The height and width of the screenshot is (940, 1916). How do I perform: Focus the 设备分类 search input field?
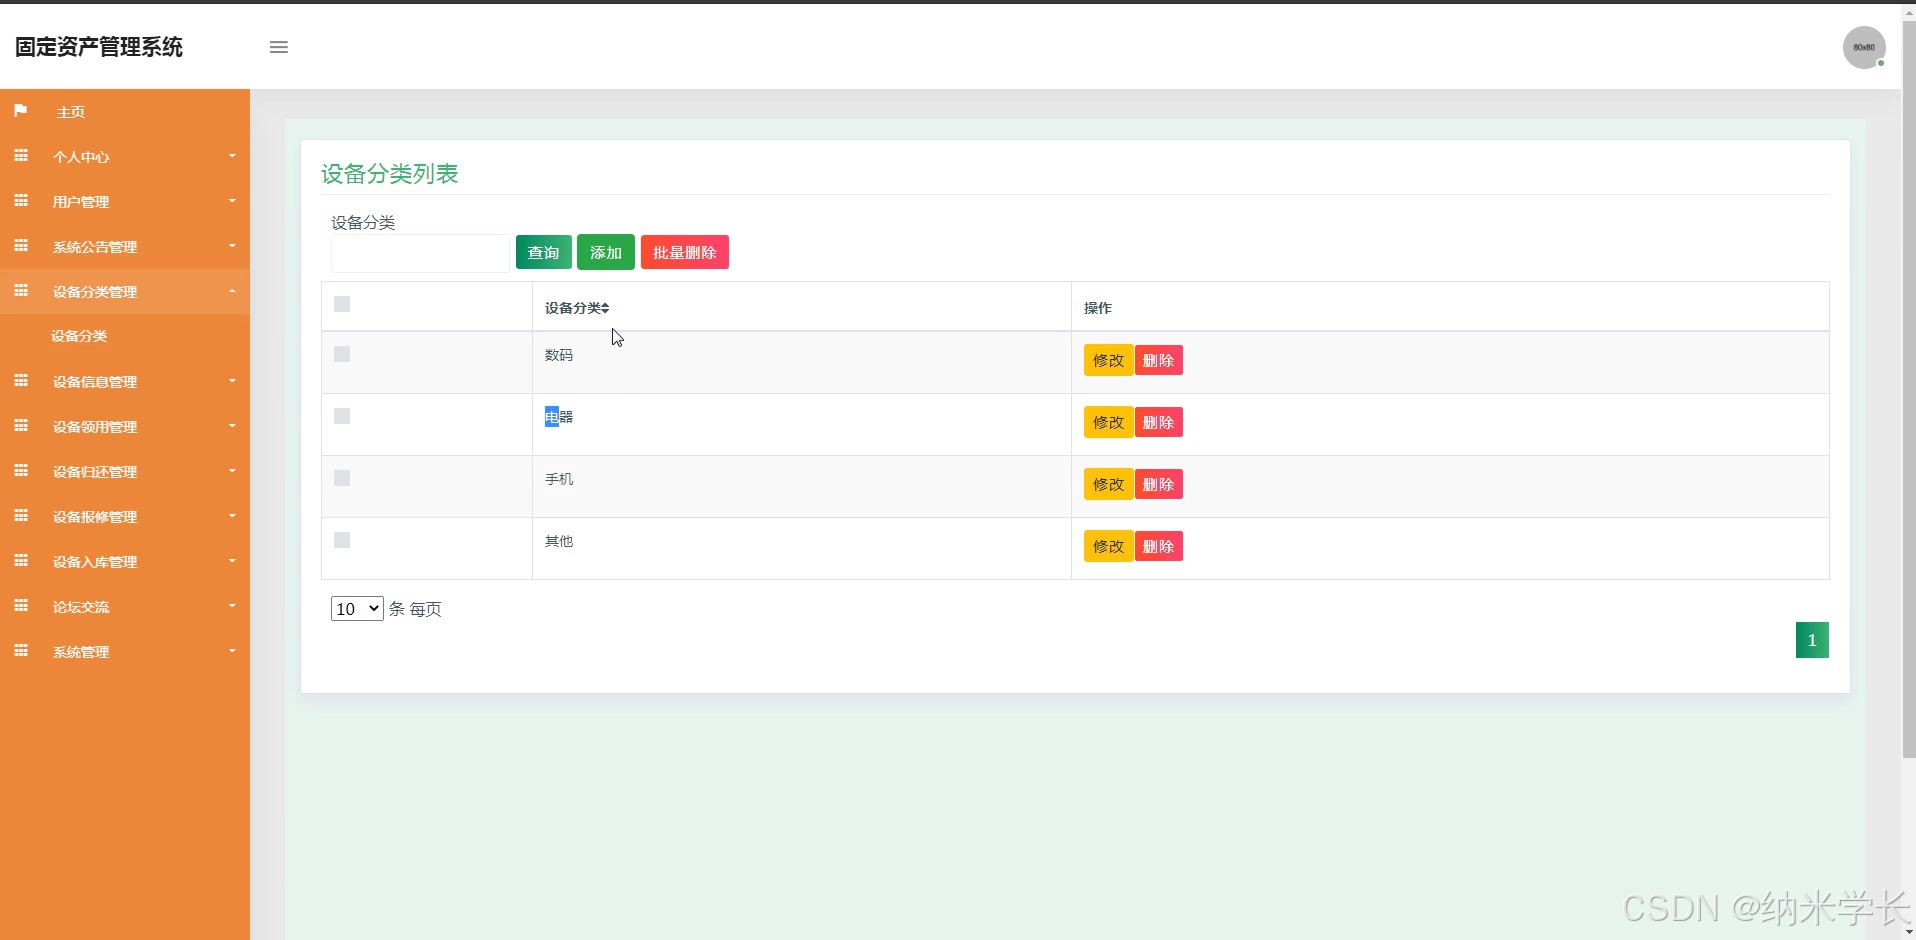pyautogui.click(x=420, y=253)
